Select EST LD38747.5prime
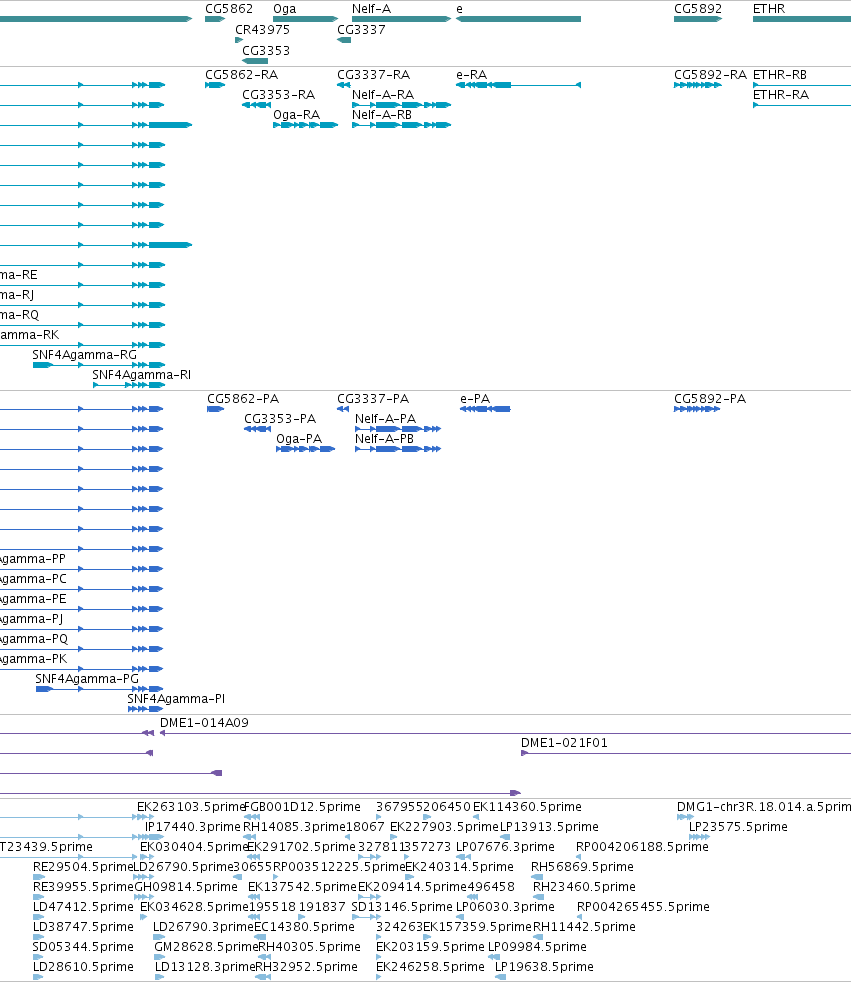 click(83, 927)
